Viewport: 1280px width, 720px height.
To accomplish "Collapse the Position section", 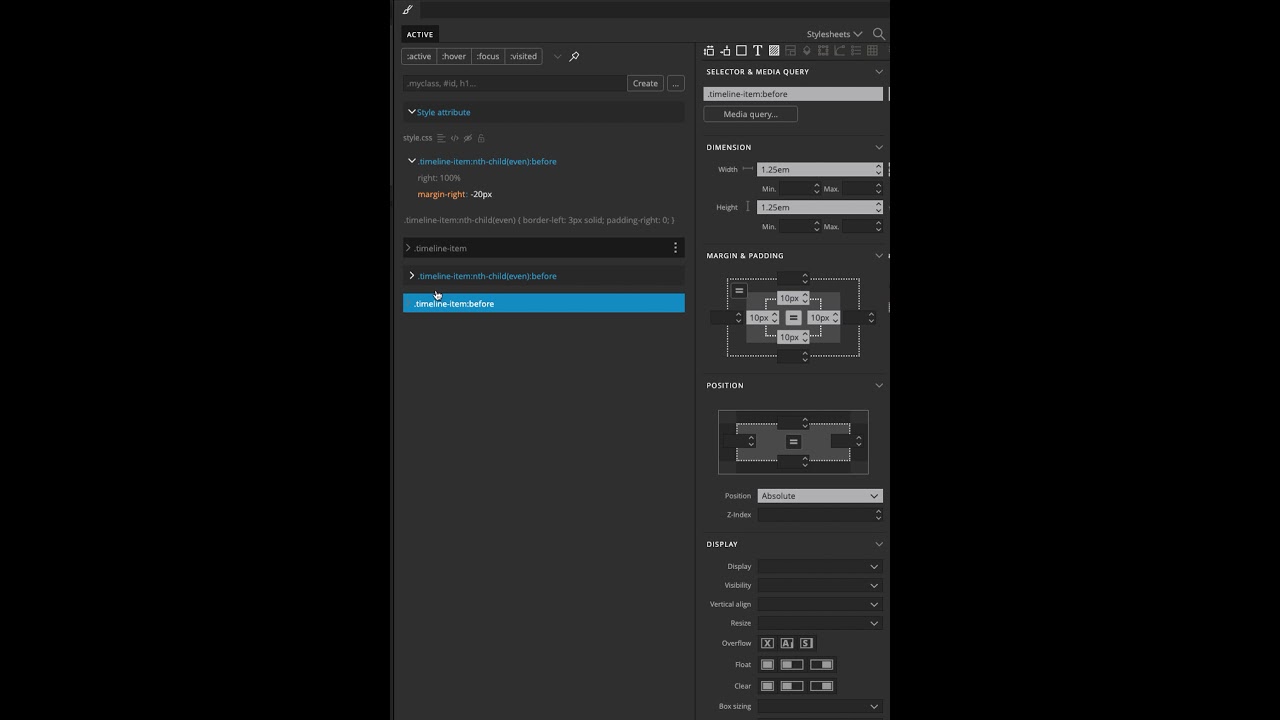I will [879, 385].
